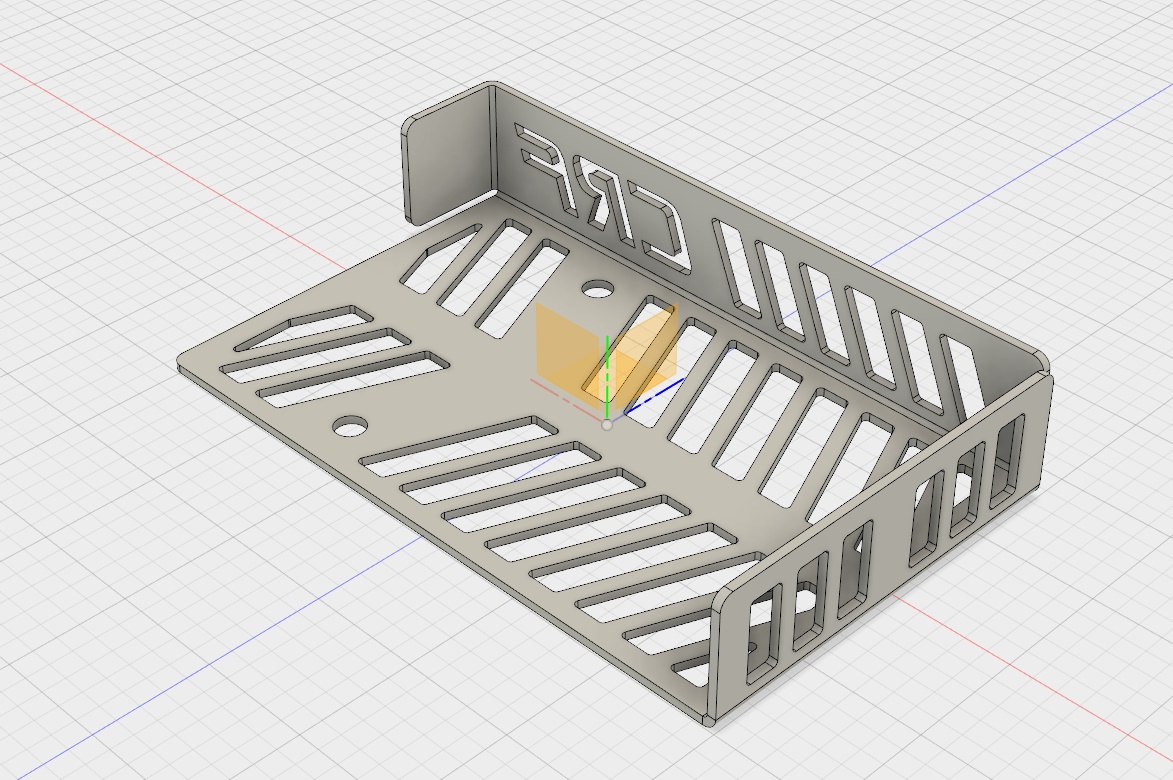Viewport: 1173px width, 780px height.
Task: Click the origin point at the axes center
Action: [607, 425]
